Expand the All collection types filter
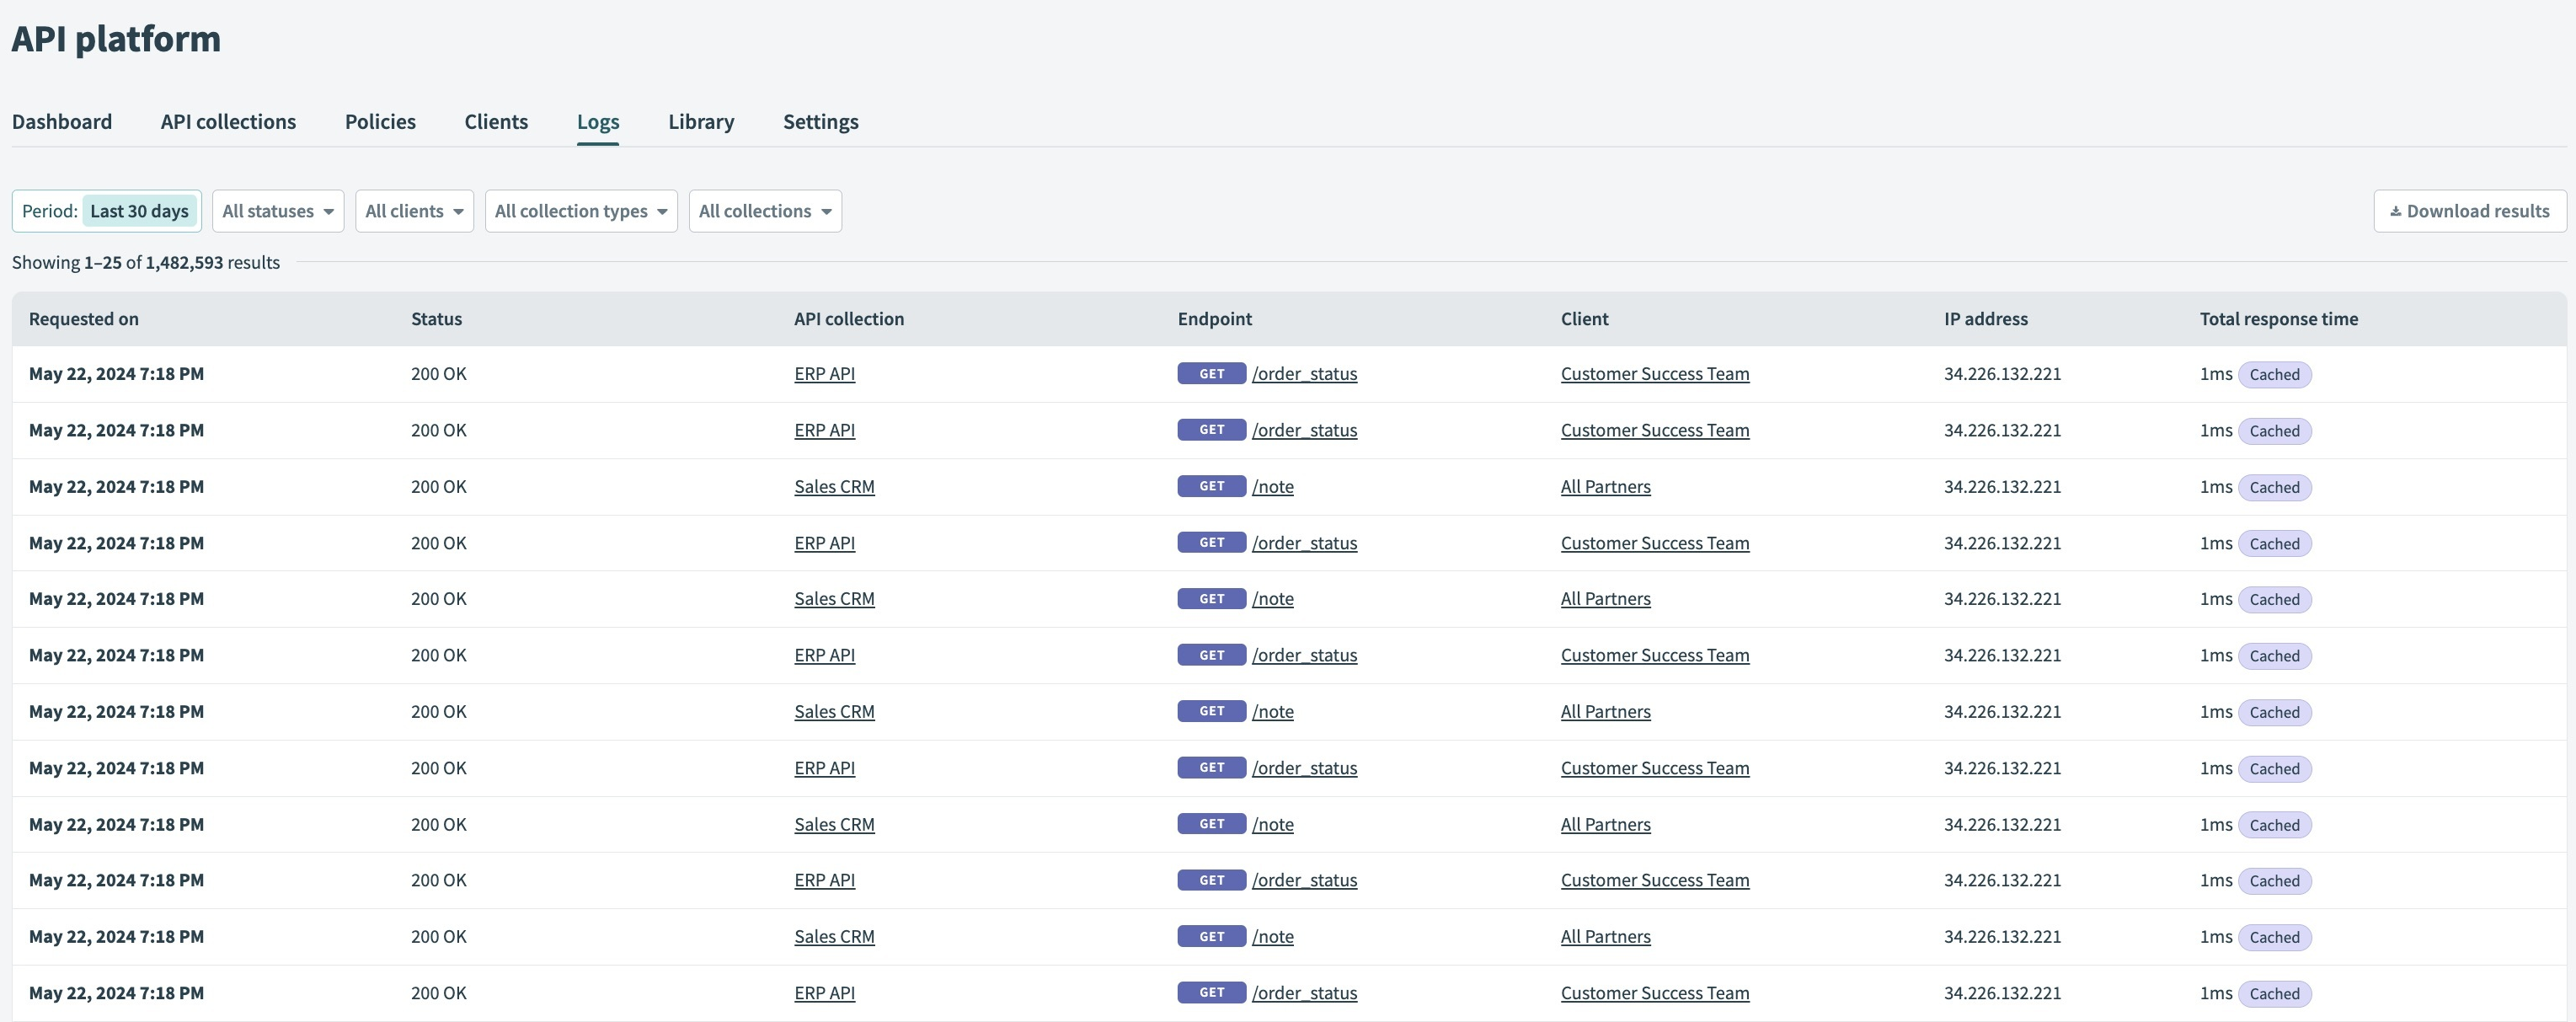Screen dimensions: 2576x1022 coord(580,210)
